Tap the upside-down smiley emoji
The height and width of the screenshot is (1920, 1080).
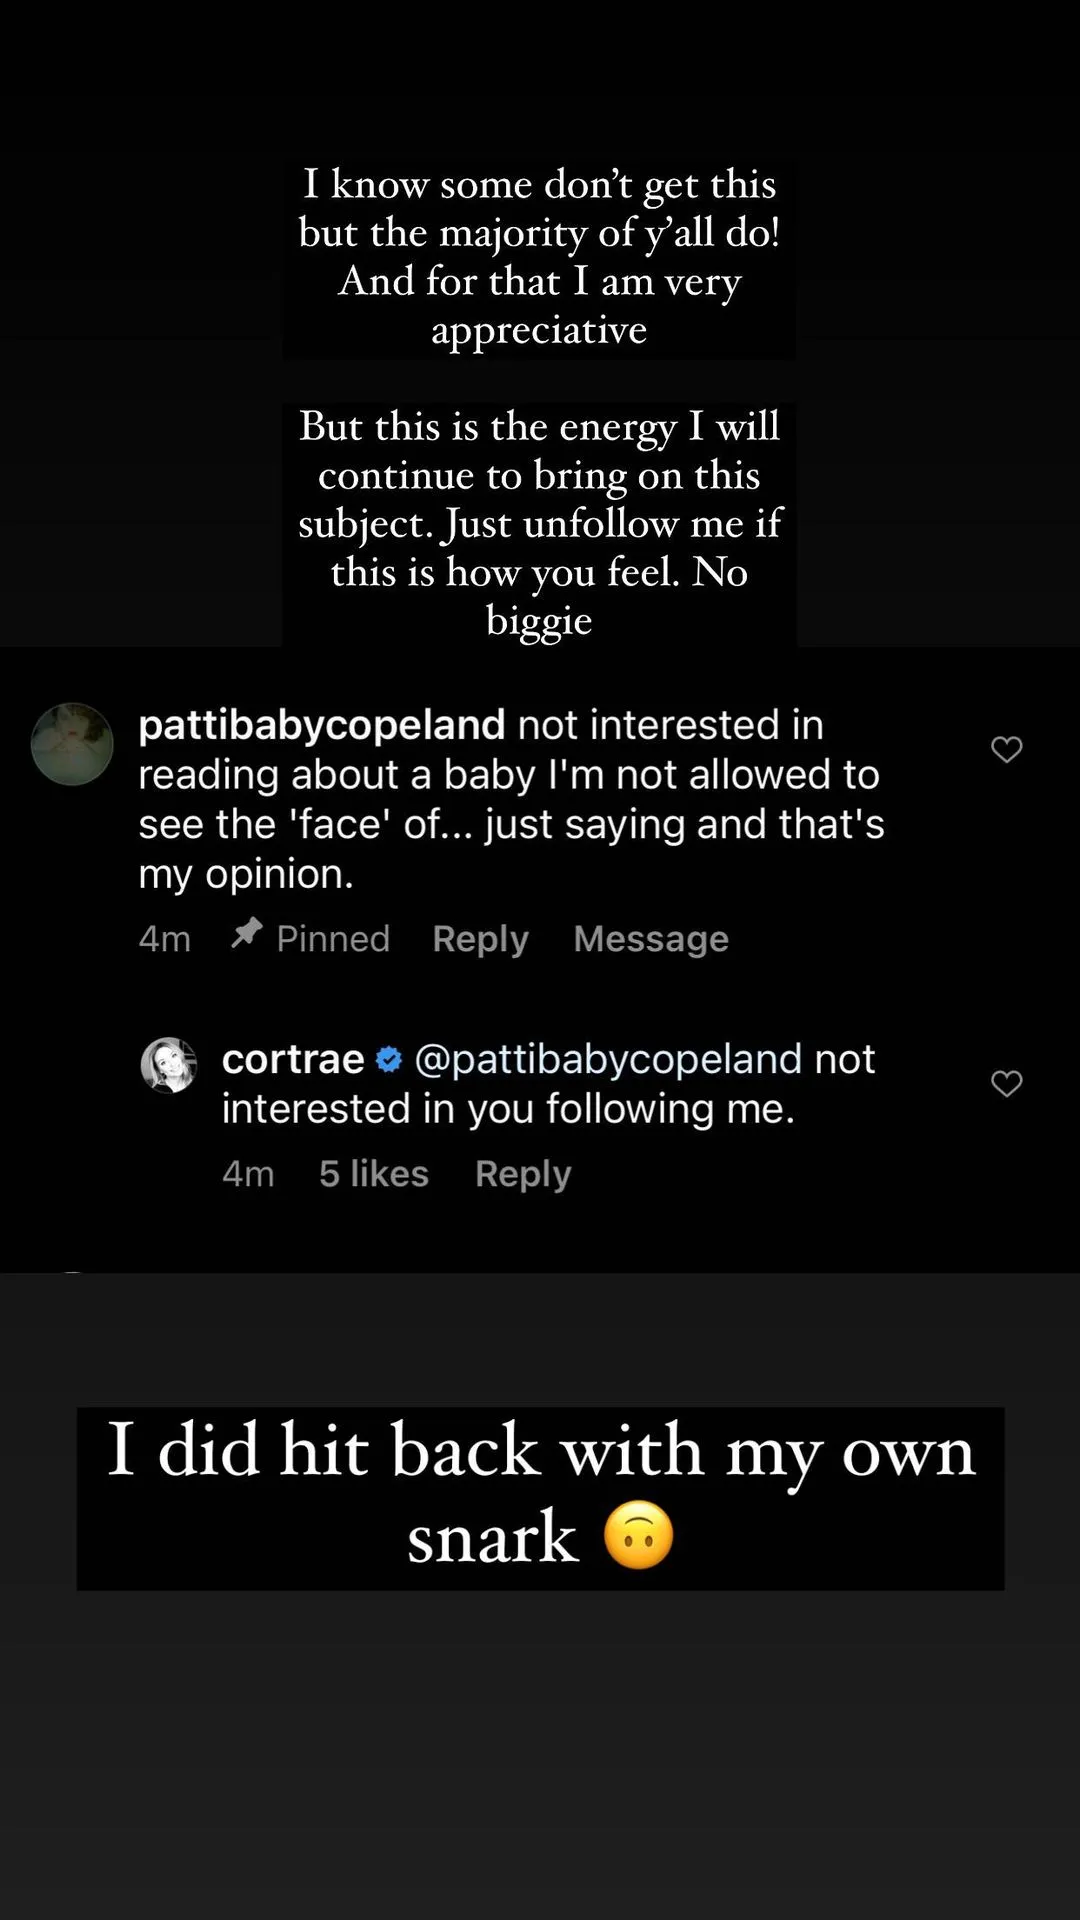click(x=638, y=1535)
